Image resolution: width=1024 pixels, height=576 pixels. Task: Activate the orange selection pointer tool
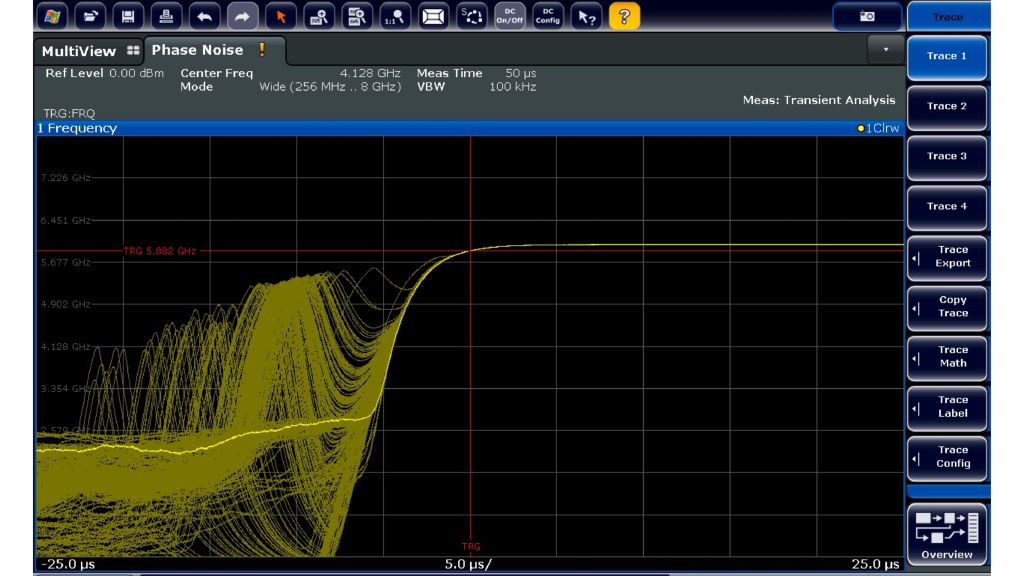click(x=281, y=16)
